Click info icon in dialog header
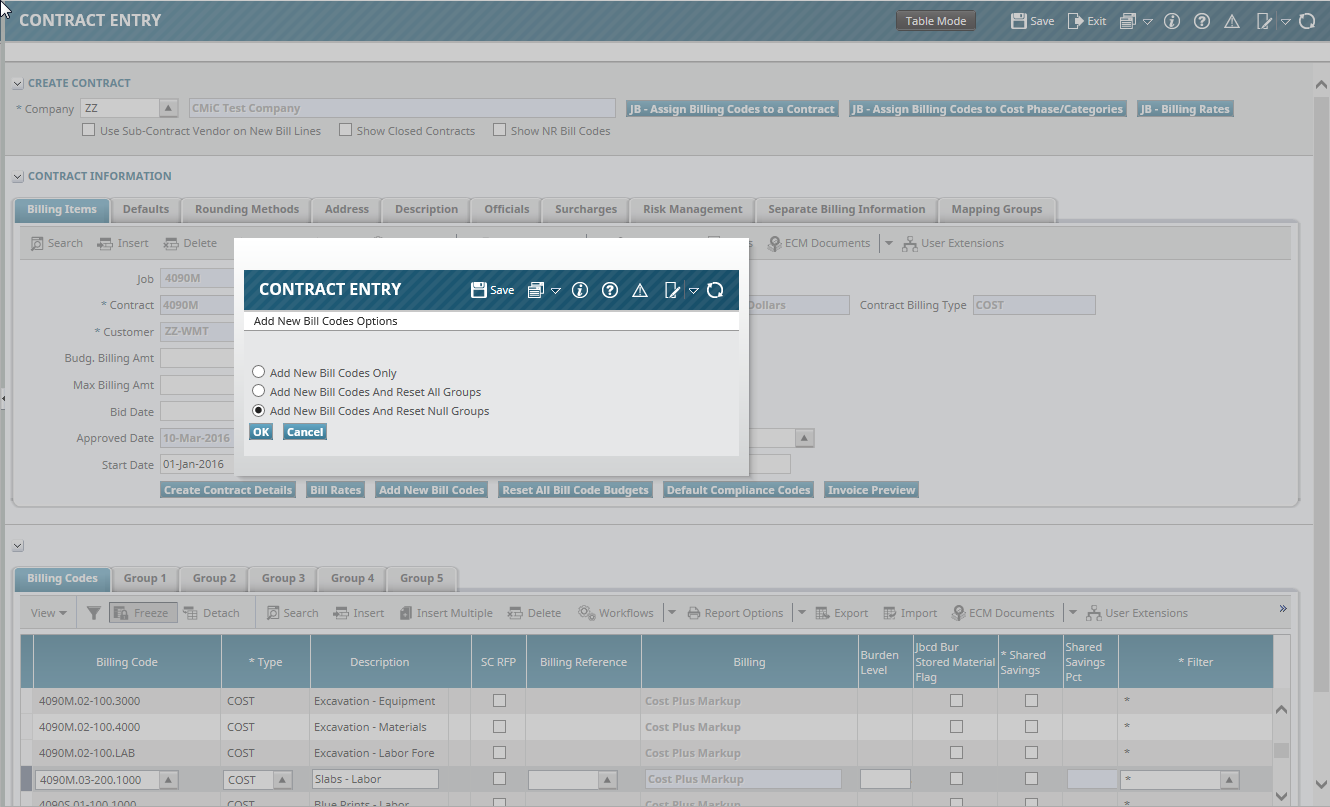 coord(579,290)
